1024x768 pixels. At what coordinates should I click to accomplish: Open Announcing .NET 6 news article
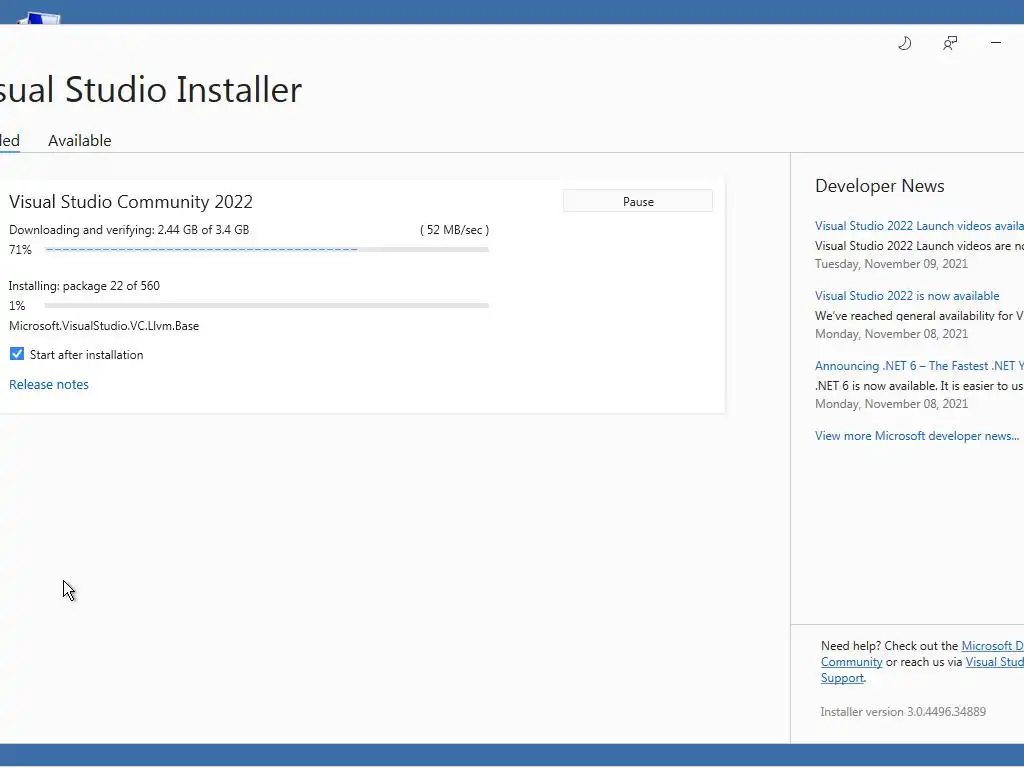919,366
